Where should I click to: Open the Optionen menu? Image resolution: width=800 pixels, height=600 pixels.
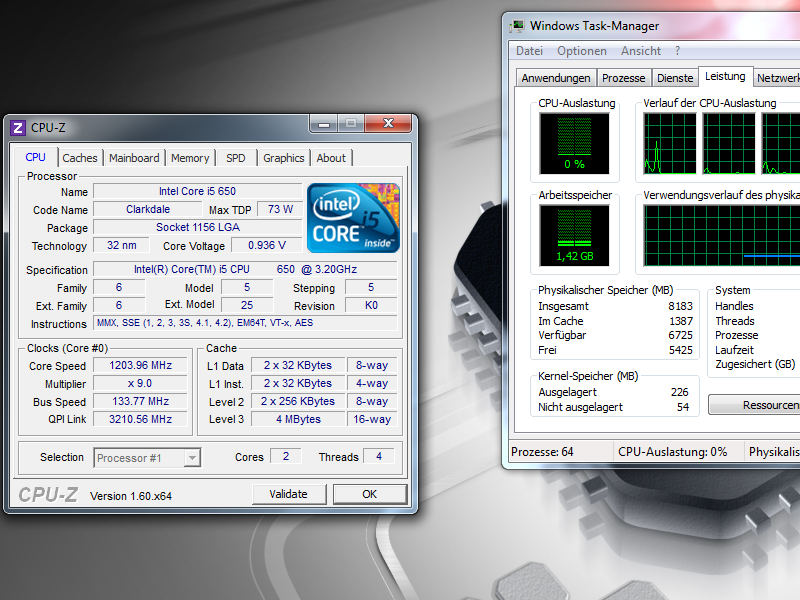pyautogui.click(x=582, y=51)
